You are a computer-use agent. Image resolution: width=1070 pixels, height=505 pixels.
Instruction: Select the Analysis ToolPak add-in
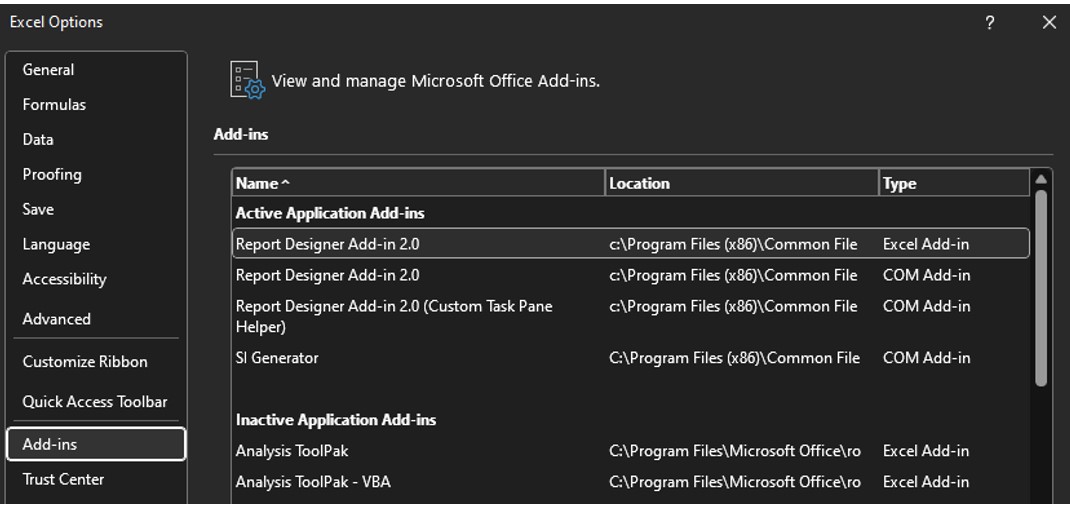point(631,451)
